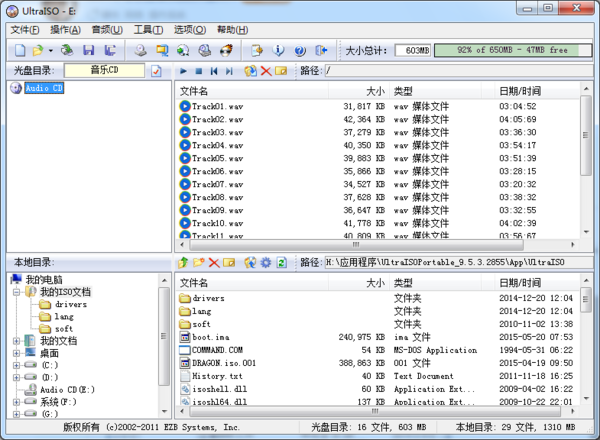Click the red X delete icon in local toolbar
The height and width of the screenshot is (440, 600).
[x=214, y=262]
